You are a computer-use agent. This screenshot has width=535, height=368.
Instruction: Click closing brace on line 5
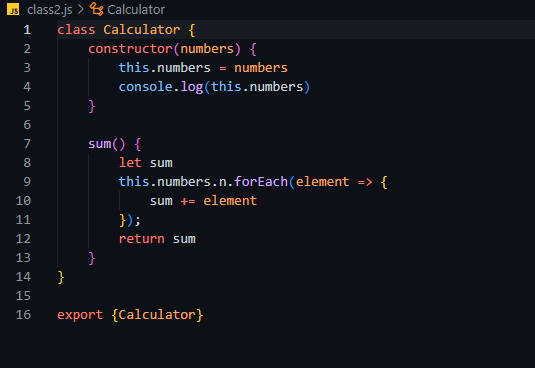91,106
